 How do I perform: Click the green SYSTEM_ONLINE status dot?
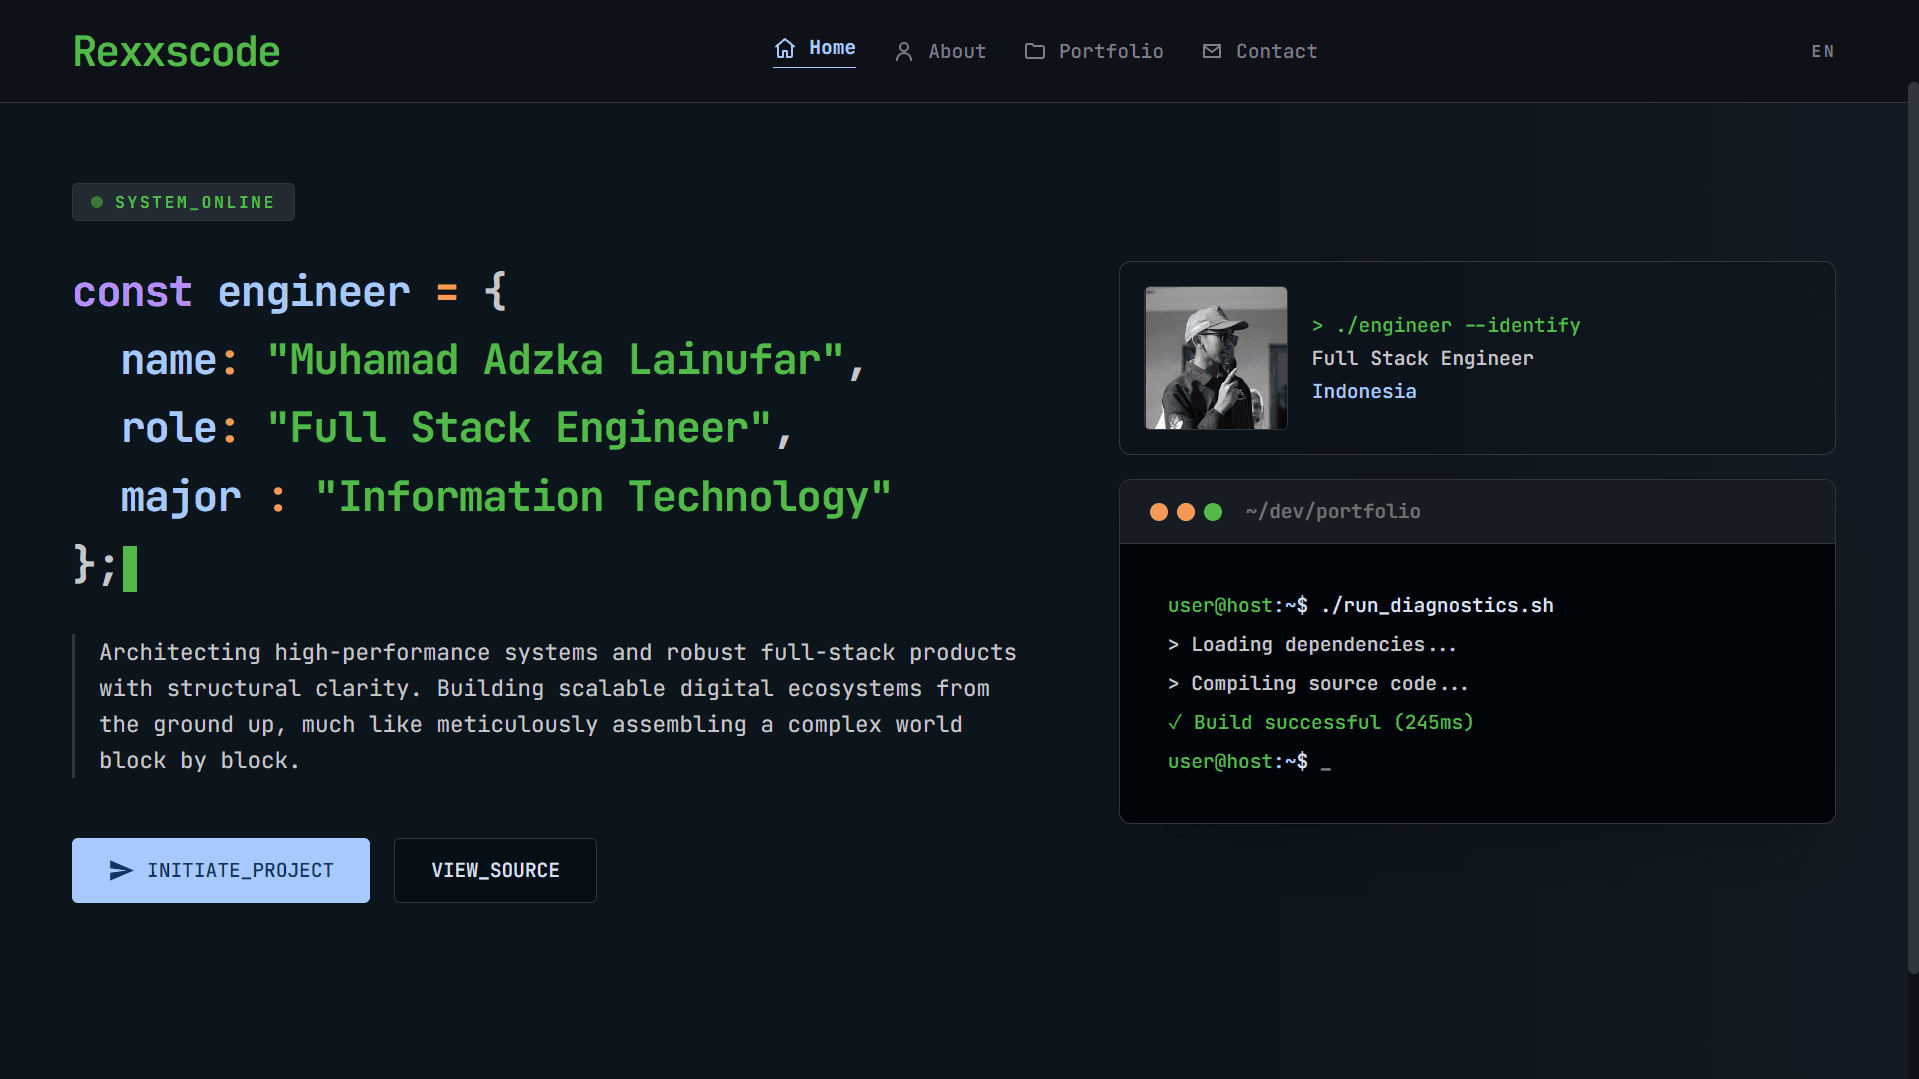(x=97, y=202)
